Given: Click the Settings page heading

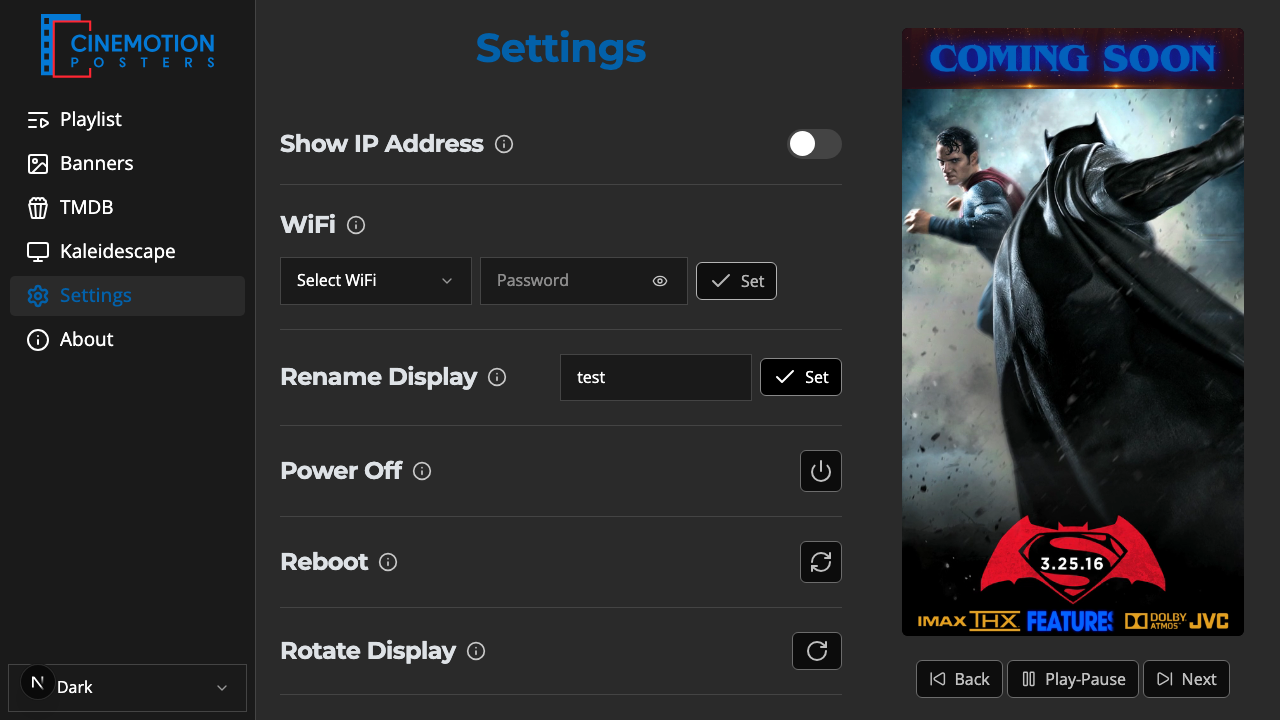Looking at the screenshot, I should 561,48.
